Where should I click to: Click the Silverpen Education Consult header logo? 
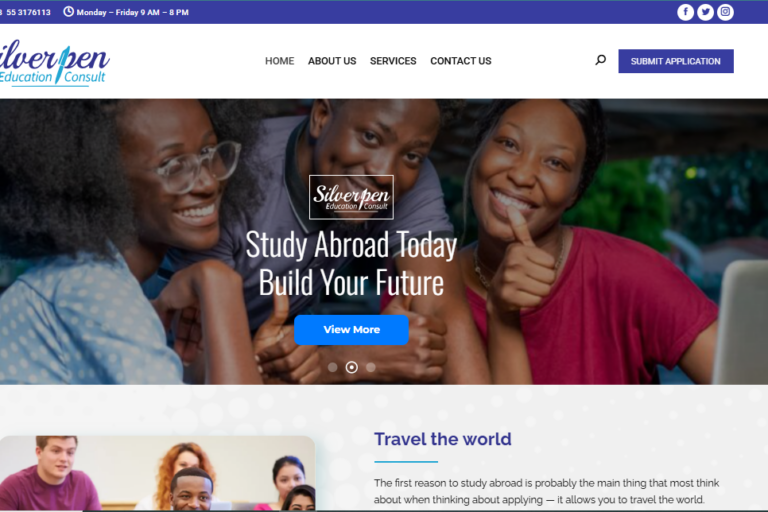pos(54,63)
